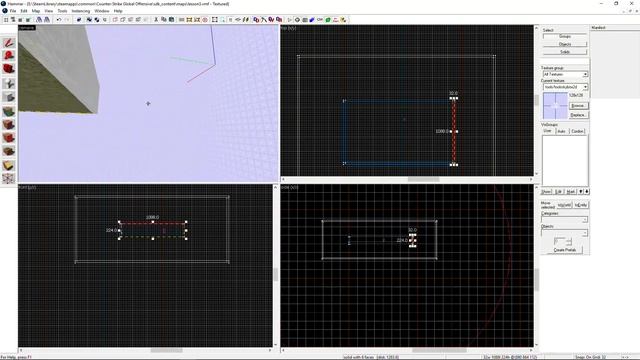This screenshot has width=640, height=360.
Task: Open the Edit menu
Action: [x=24, y=11]
